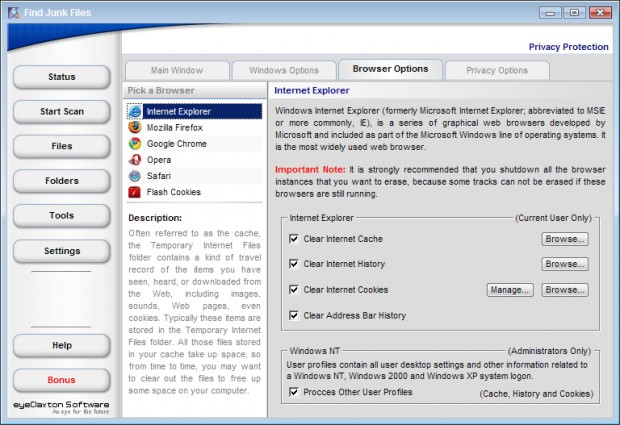The height and width of the screenshot is (425, 620).
Task: Browse for the Internet History location
Action: point(565,264)
